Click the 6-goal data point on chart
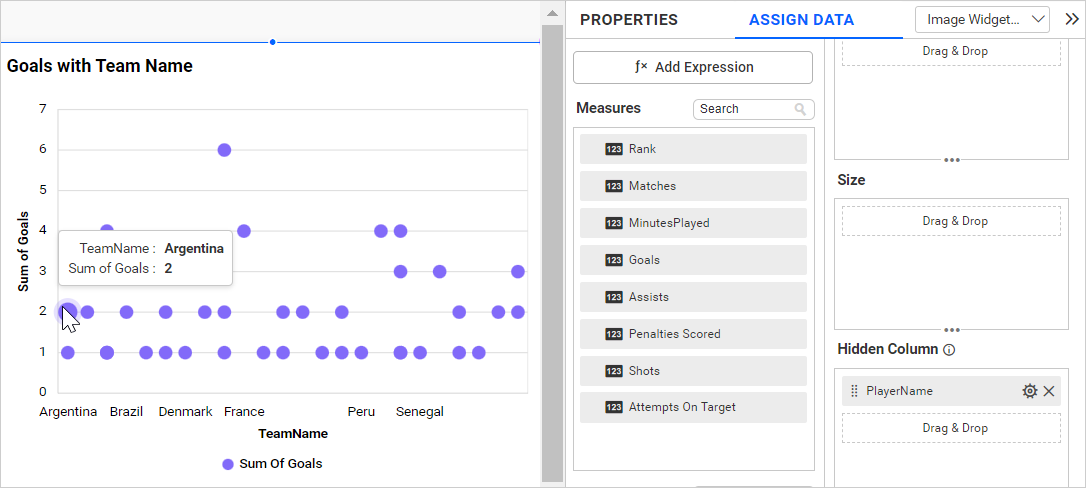The height and width of the screenshot is (488, 1086). tap(224, 150)
